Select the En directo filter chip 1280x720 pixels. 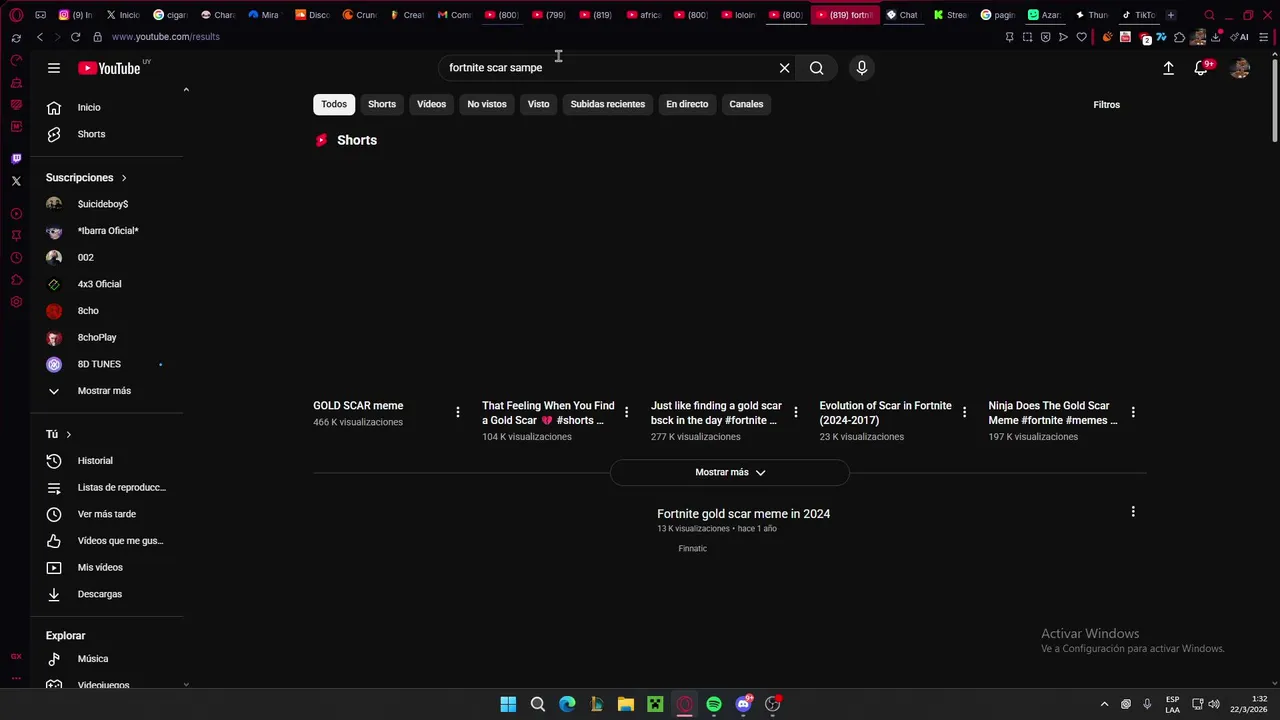[687, 104]
